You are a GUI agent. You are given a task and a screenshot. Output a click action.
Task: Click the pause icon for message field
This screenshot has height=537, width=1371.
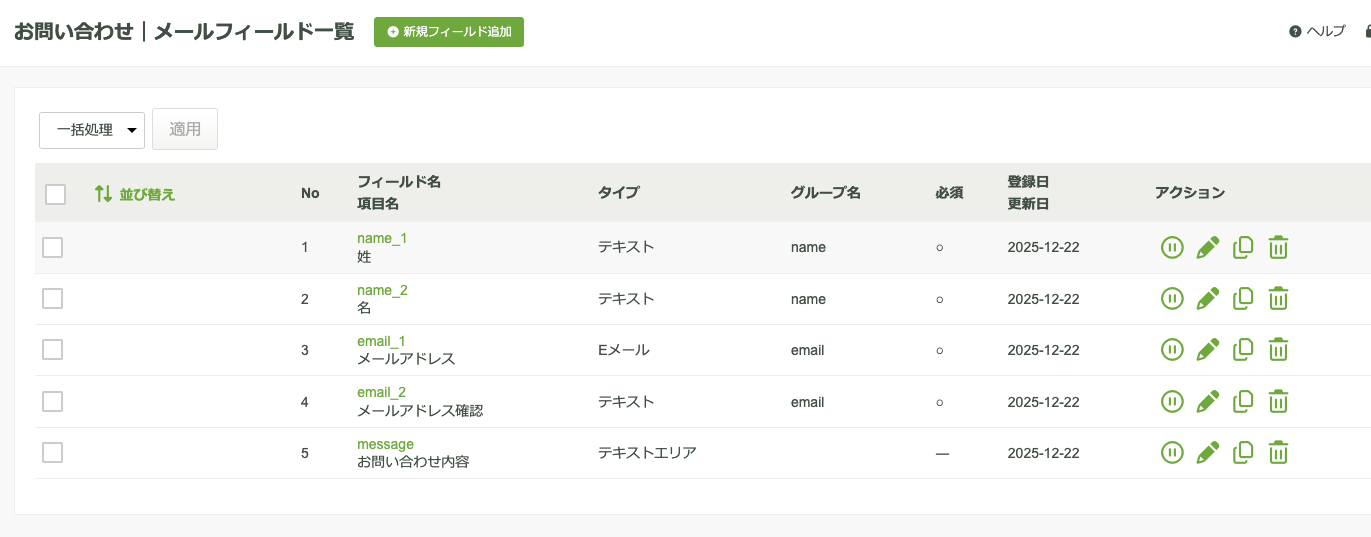[x=1172, y=452]
